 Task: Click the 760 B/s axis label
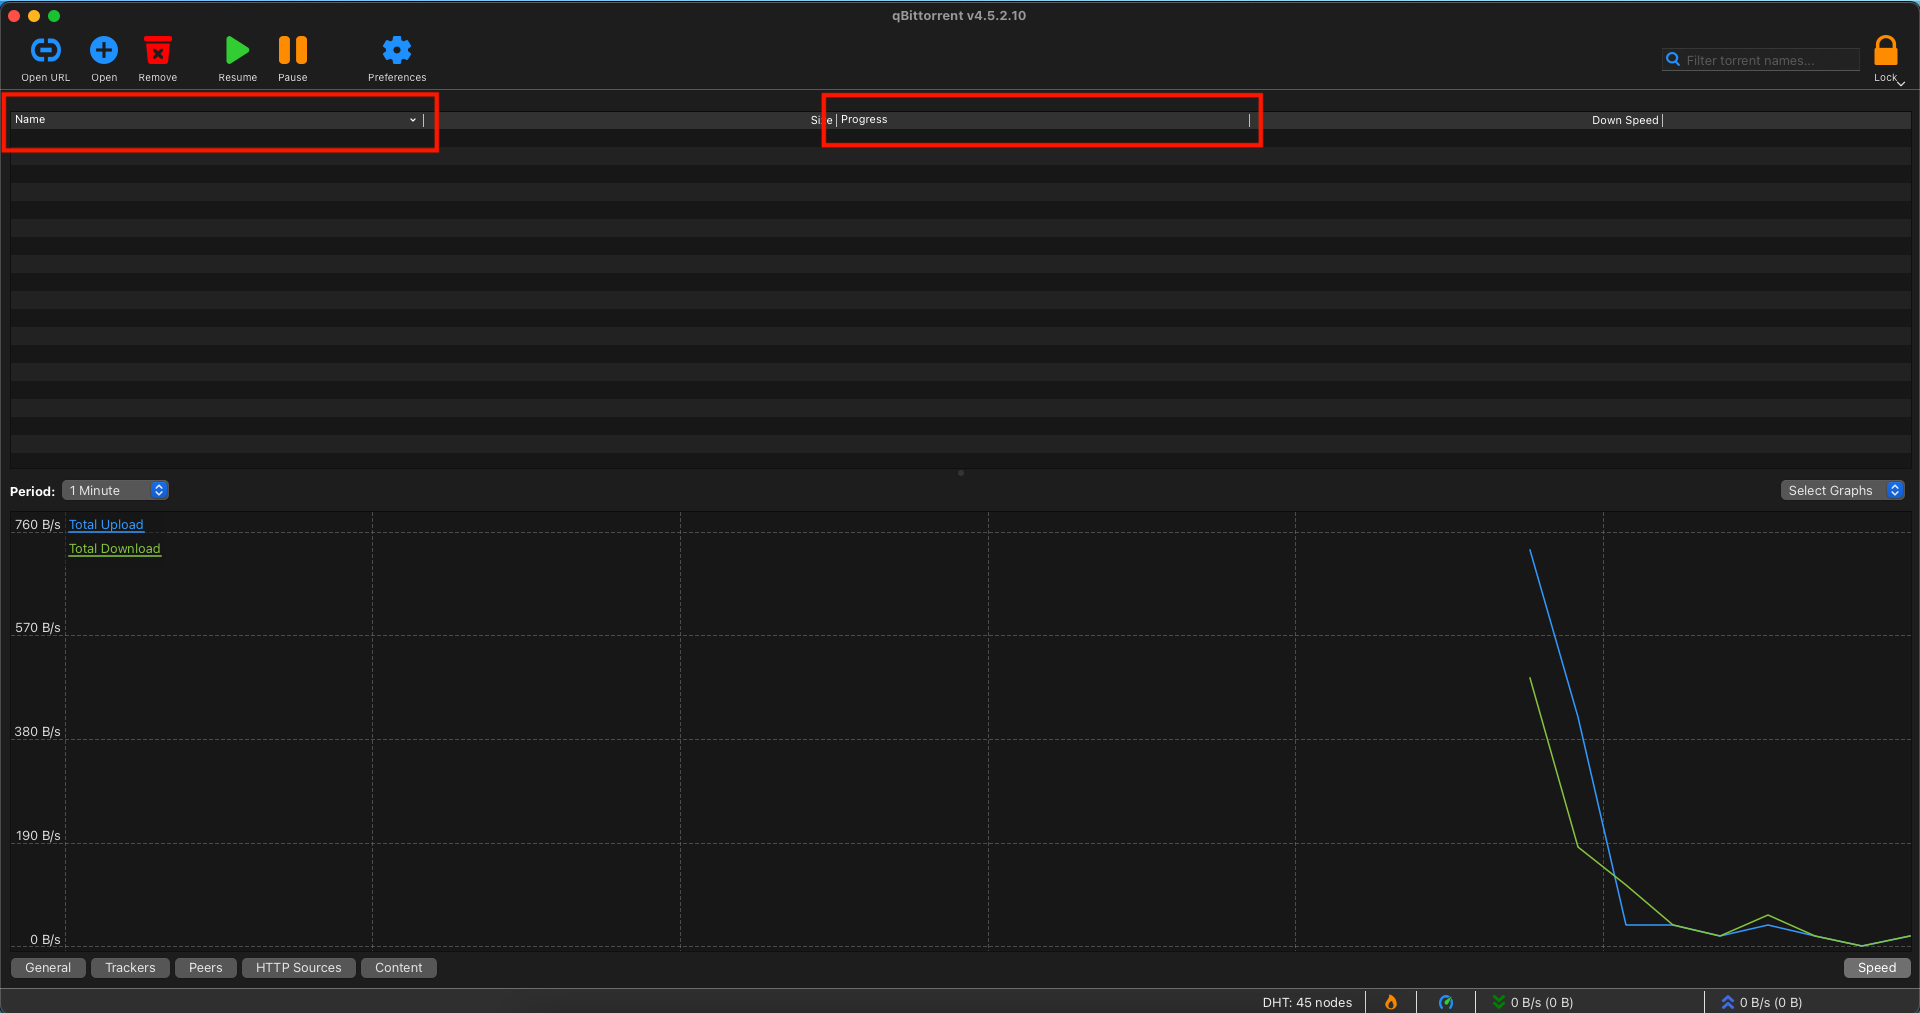tap(37, 525)
